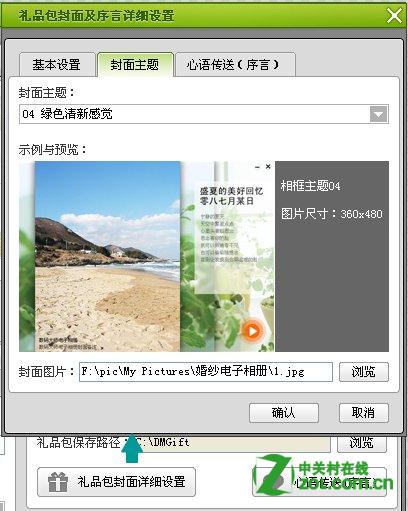Click the gray 相框主题04 info panel

332,256
